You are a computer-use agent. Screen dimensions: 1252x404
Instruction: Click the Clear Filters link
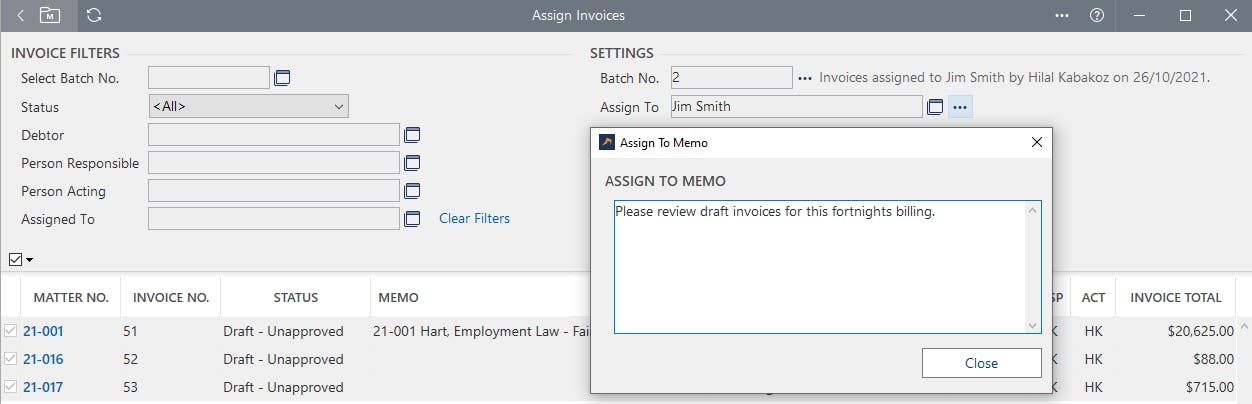(x=474, y=218)
